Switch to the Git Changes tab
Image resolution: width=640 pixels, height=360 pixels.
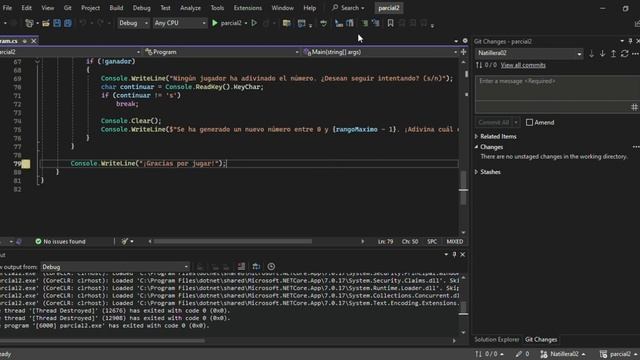click(x=541, y=340)
